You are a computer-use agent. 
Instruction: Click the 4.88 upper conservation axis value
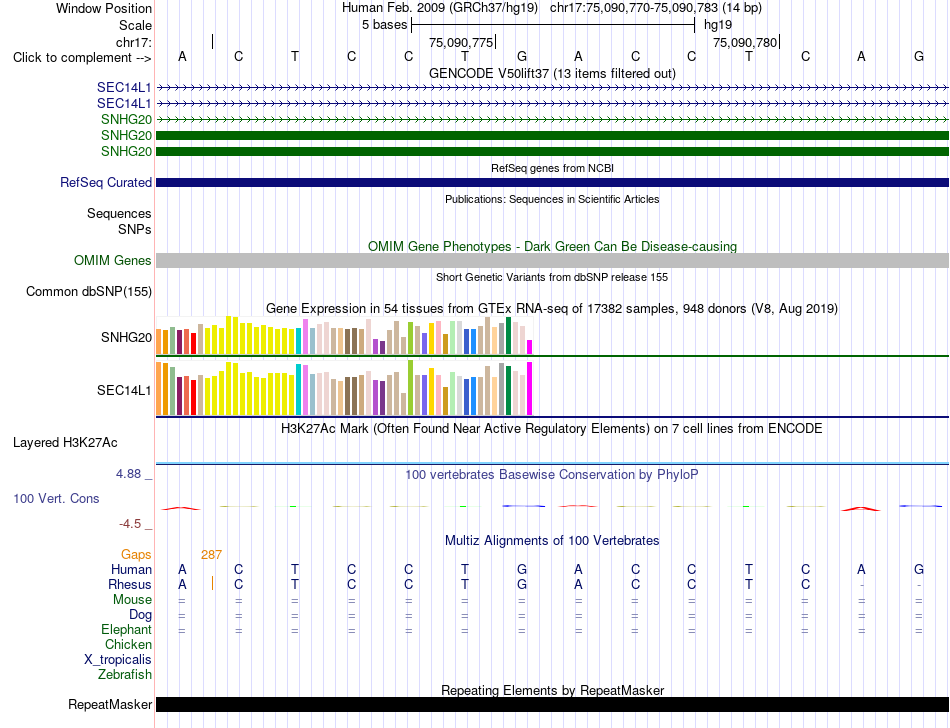[x=129, y=474]
